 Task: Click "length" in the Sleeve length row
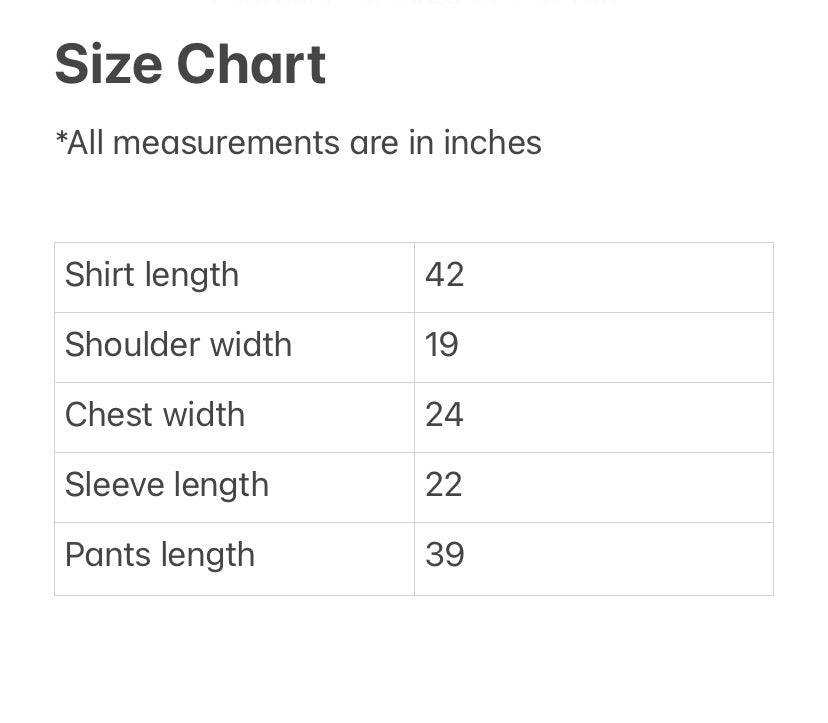coord(221,485)
